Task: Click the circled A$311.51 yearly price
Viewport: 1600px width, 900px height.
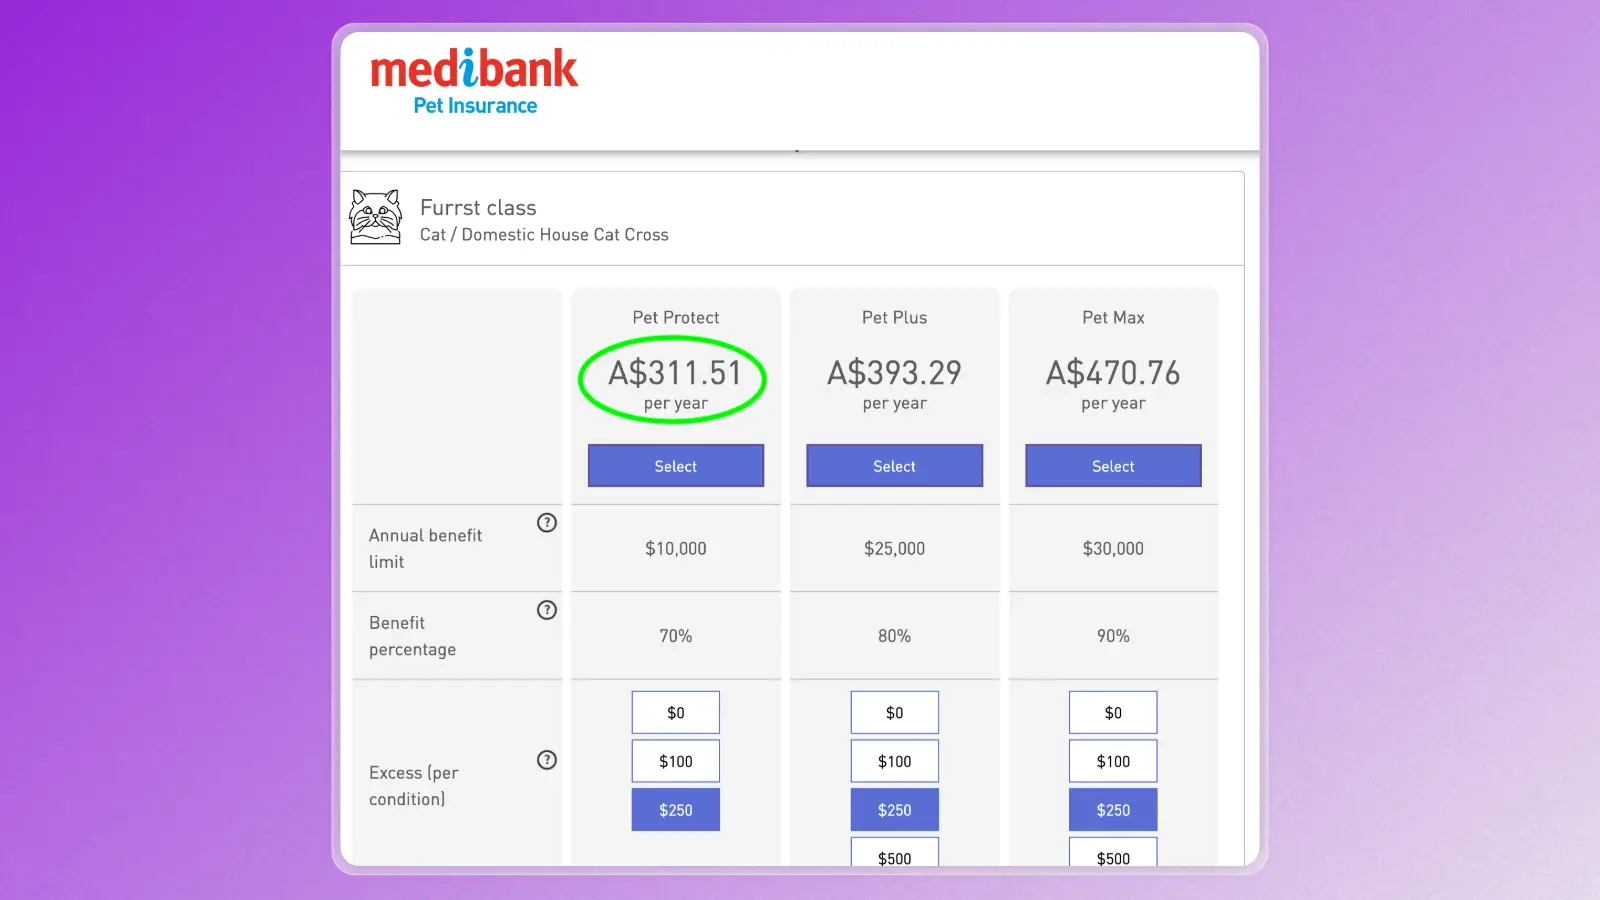Action: tap(675, 374)
